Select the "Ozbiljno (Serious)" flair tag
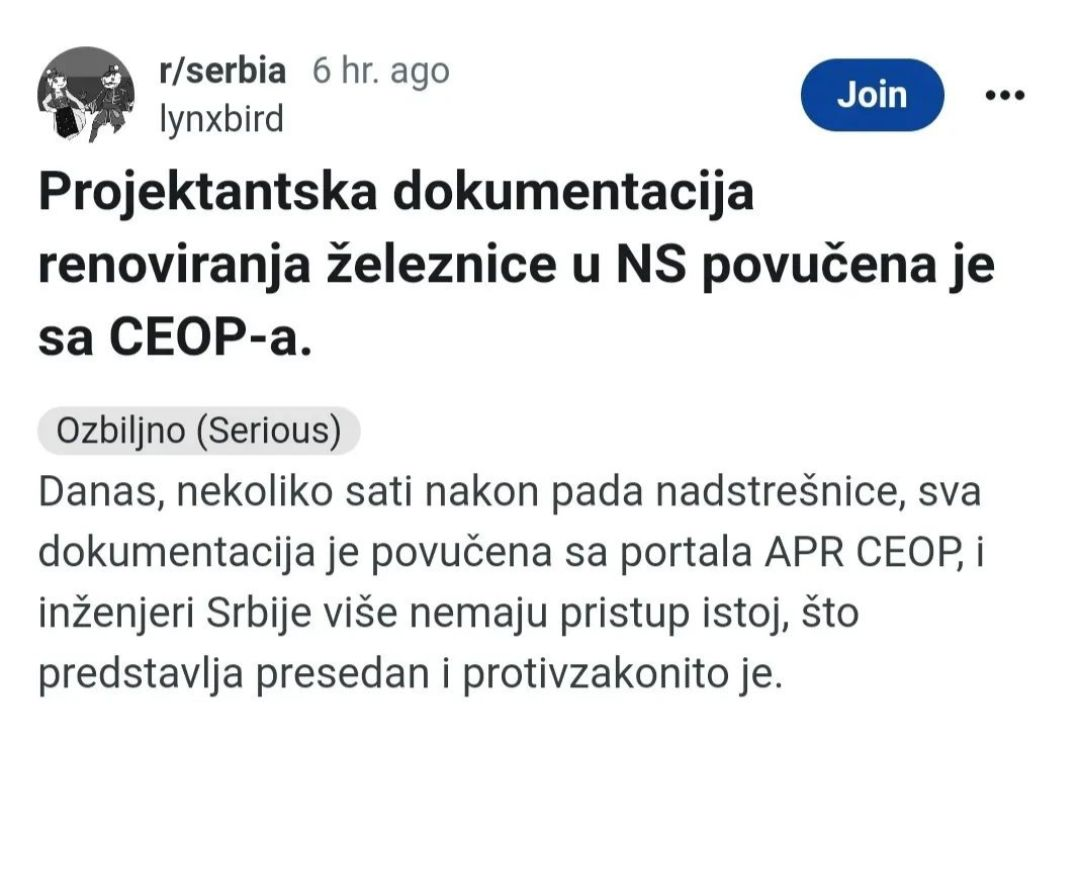The height and width of the screenshot is (892, 1080). (198, 431)
